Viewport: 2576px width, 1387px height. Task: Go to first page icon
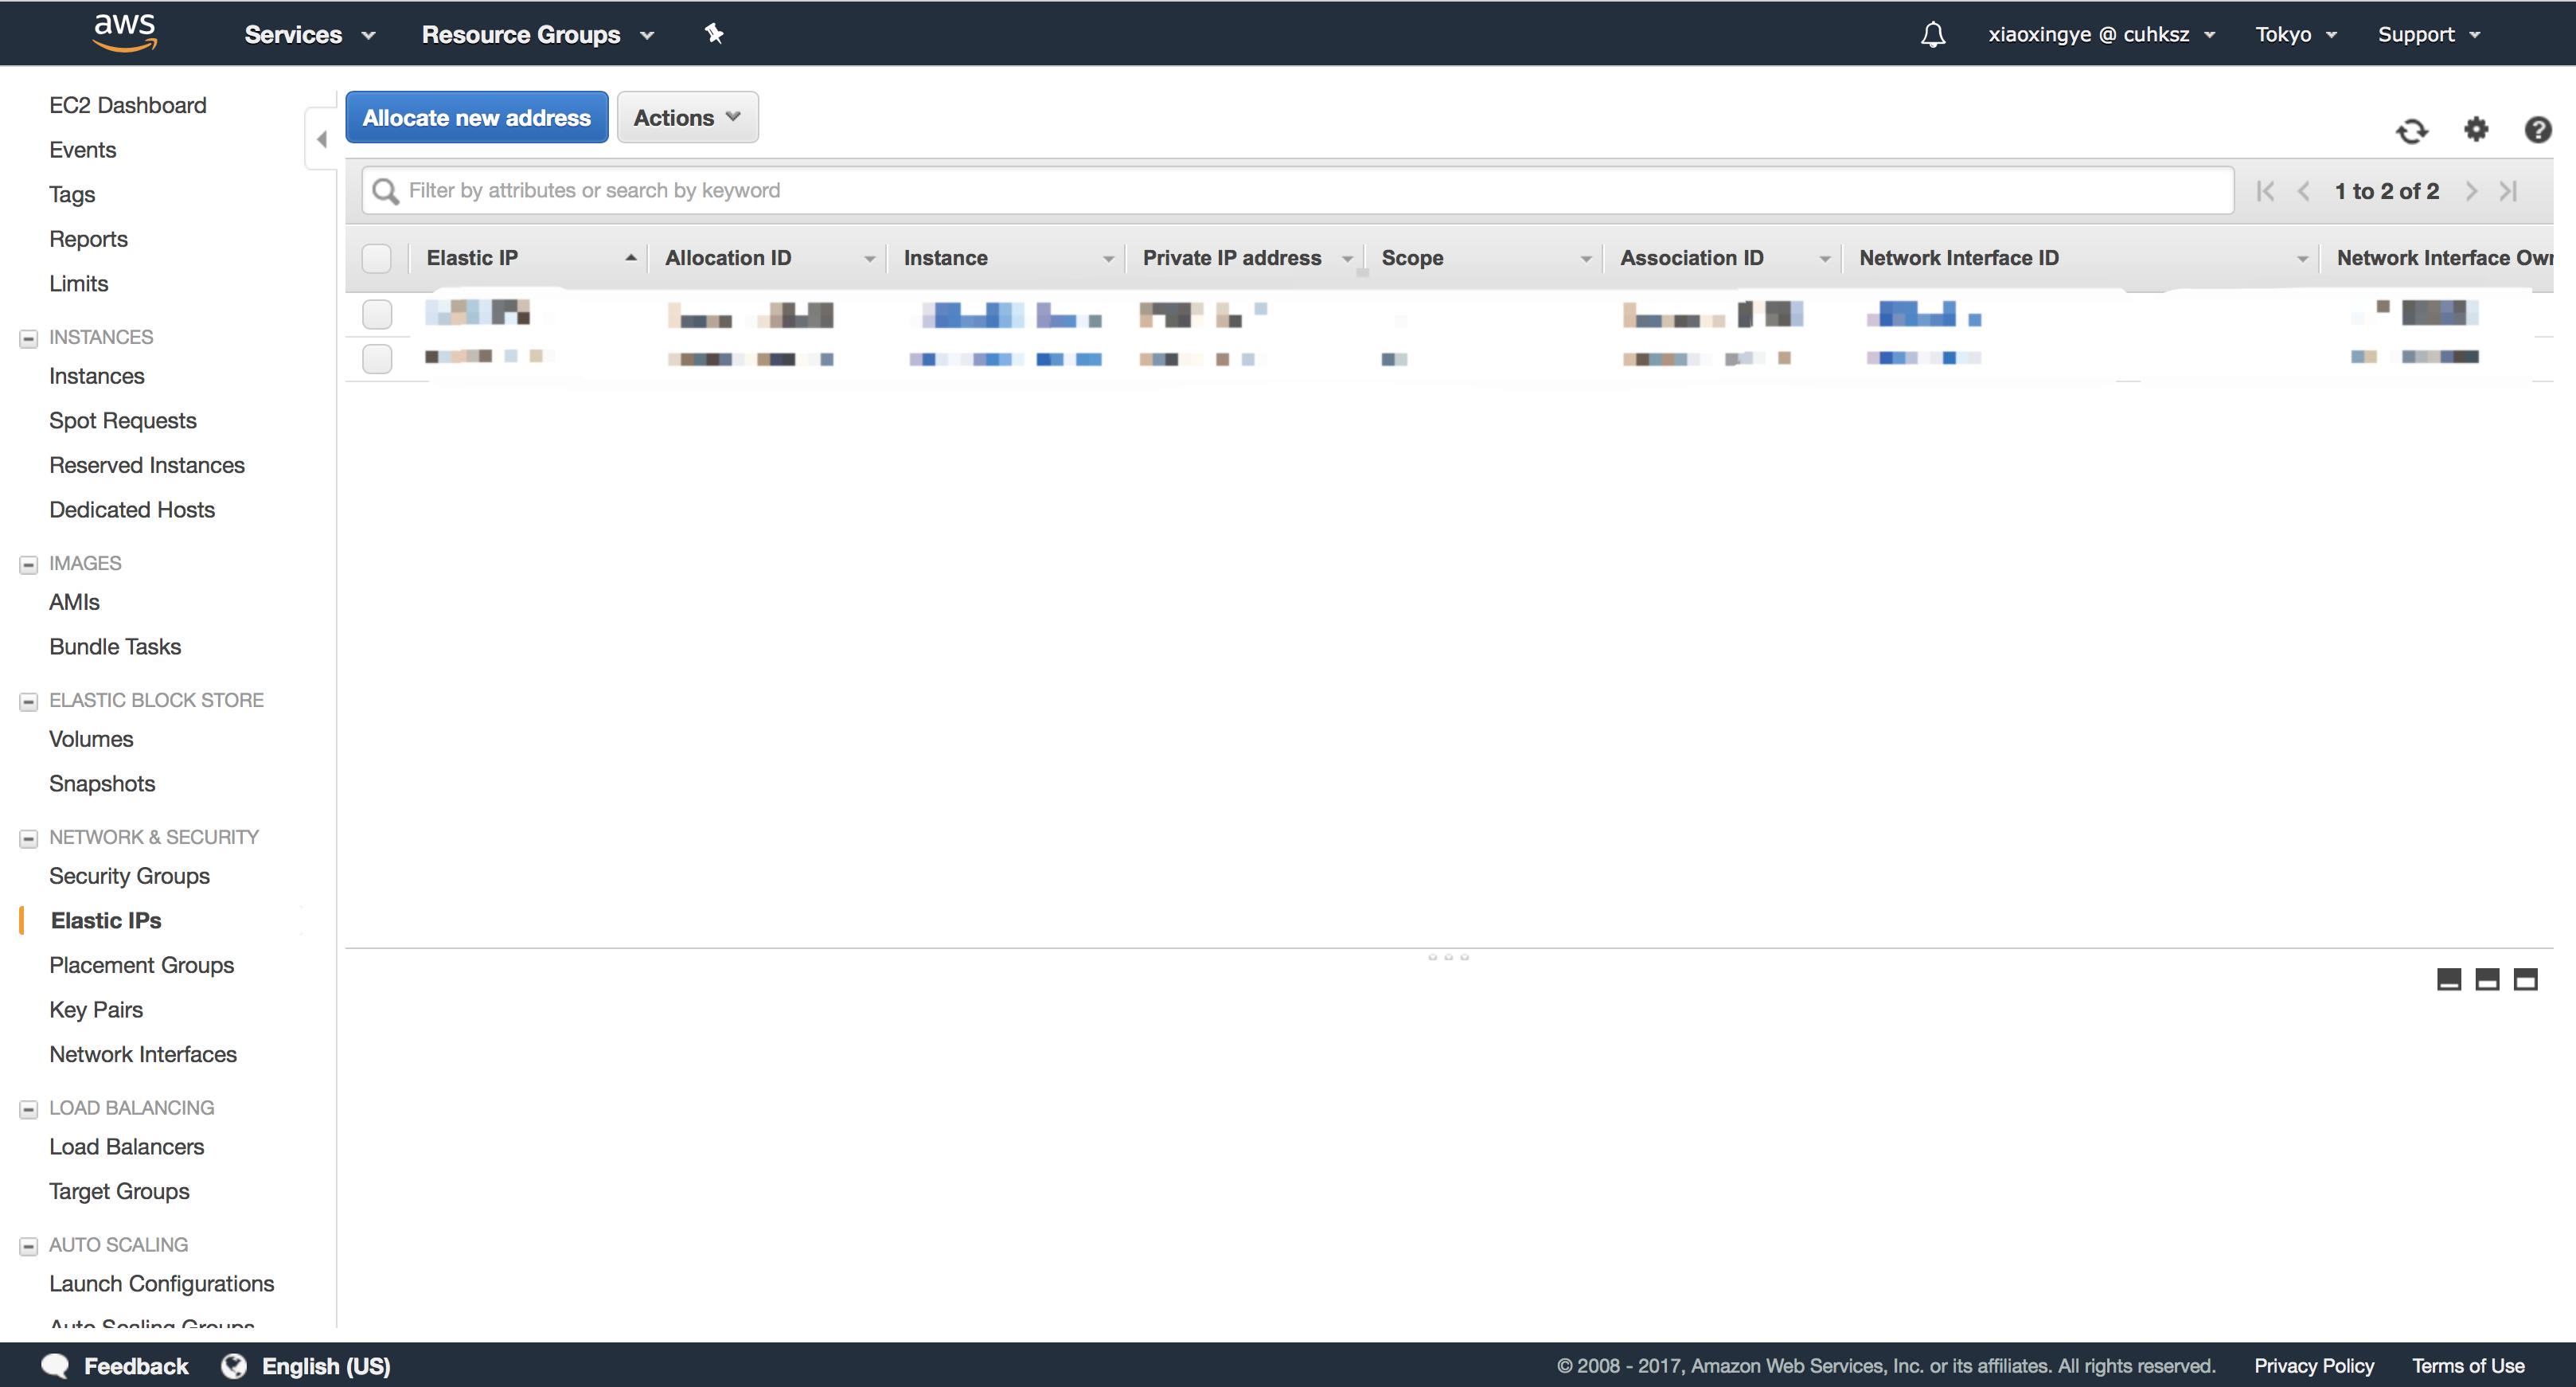(2265, 191)
